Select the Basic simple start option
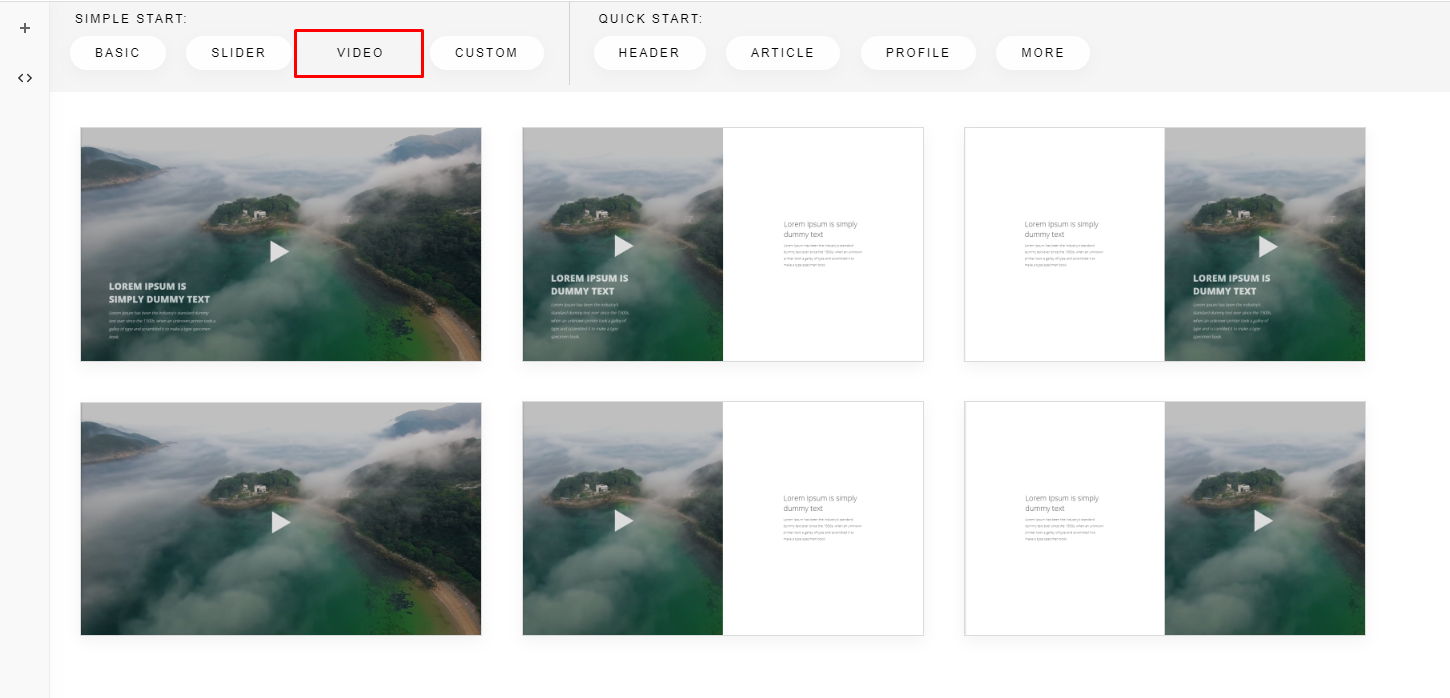Viewport: 1450px width, 698px height. click(x=118, y=53)
